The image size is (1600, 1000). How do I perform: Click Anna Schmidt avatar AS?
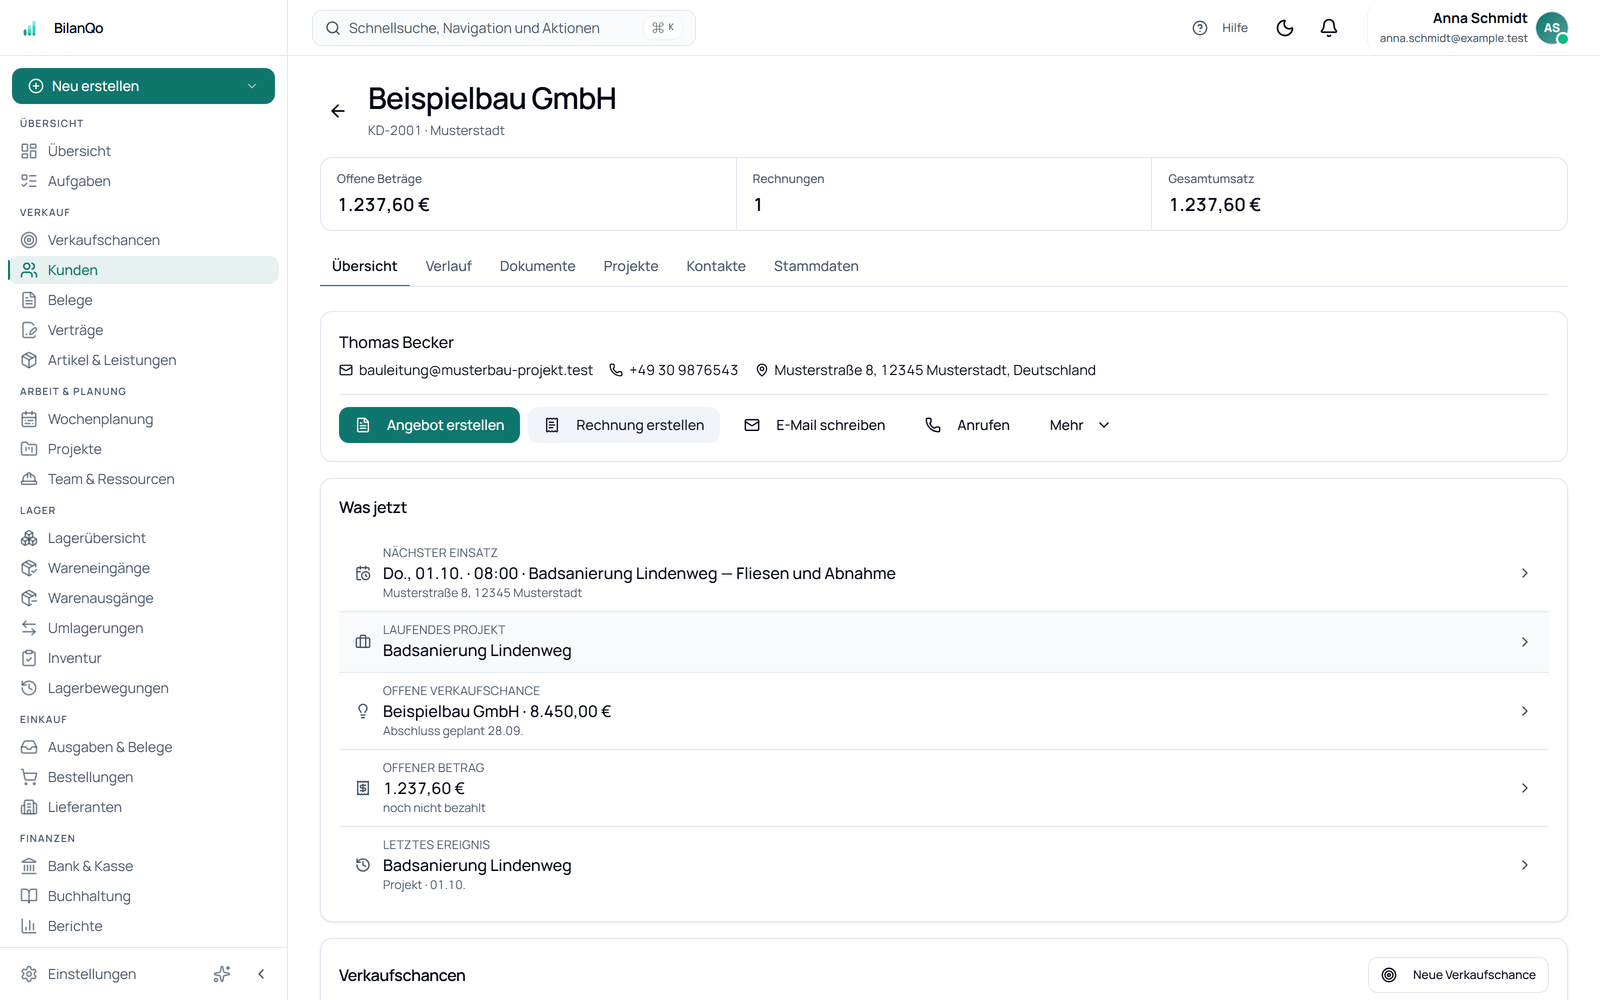tap(1551, 28)
